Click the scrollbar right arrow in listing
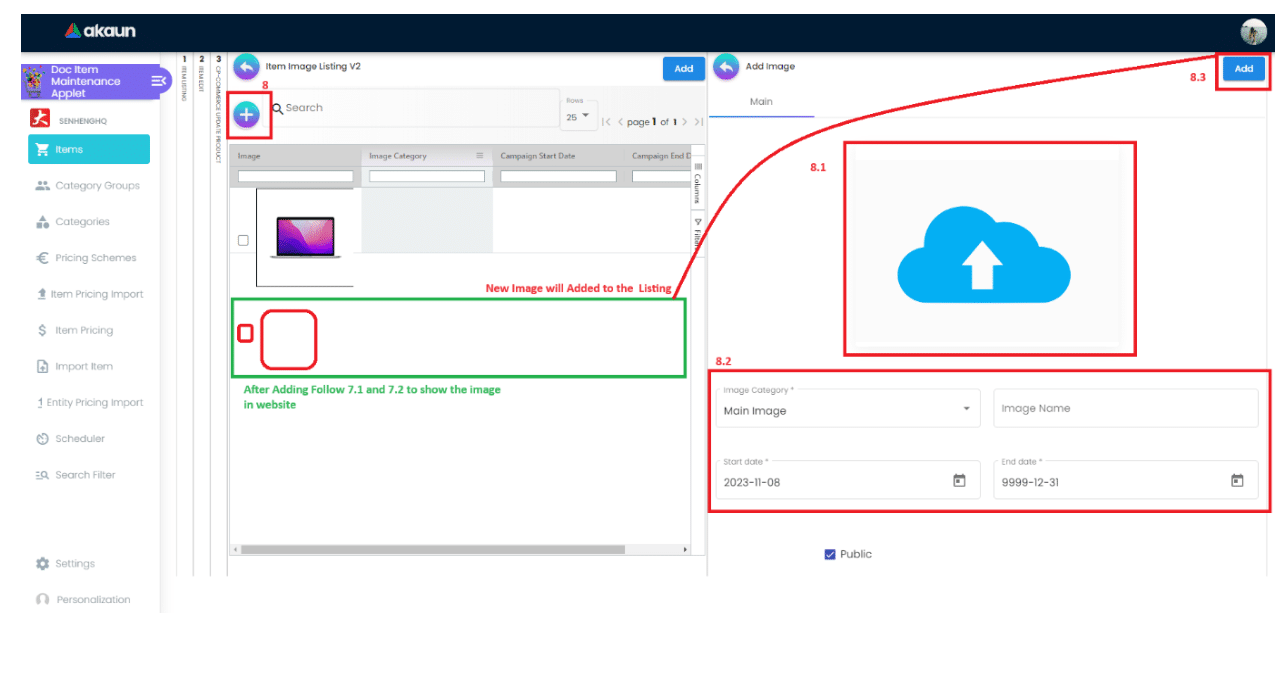 [x=686, y=549]
